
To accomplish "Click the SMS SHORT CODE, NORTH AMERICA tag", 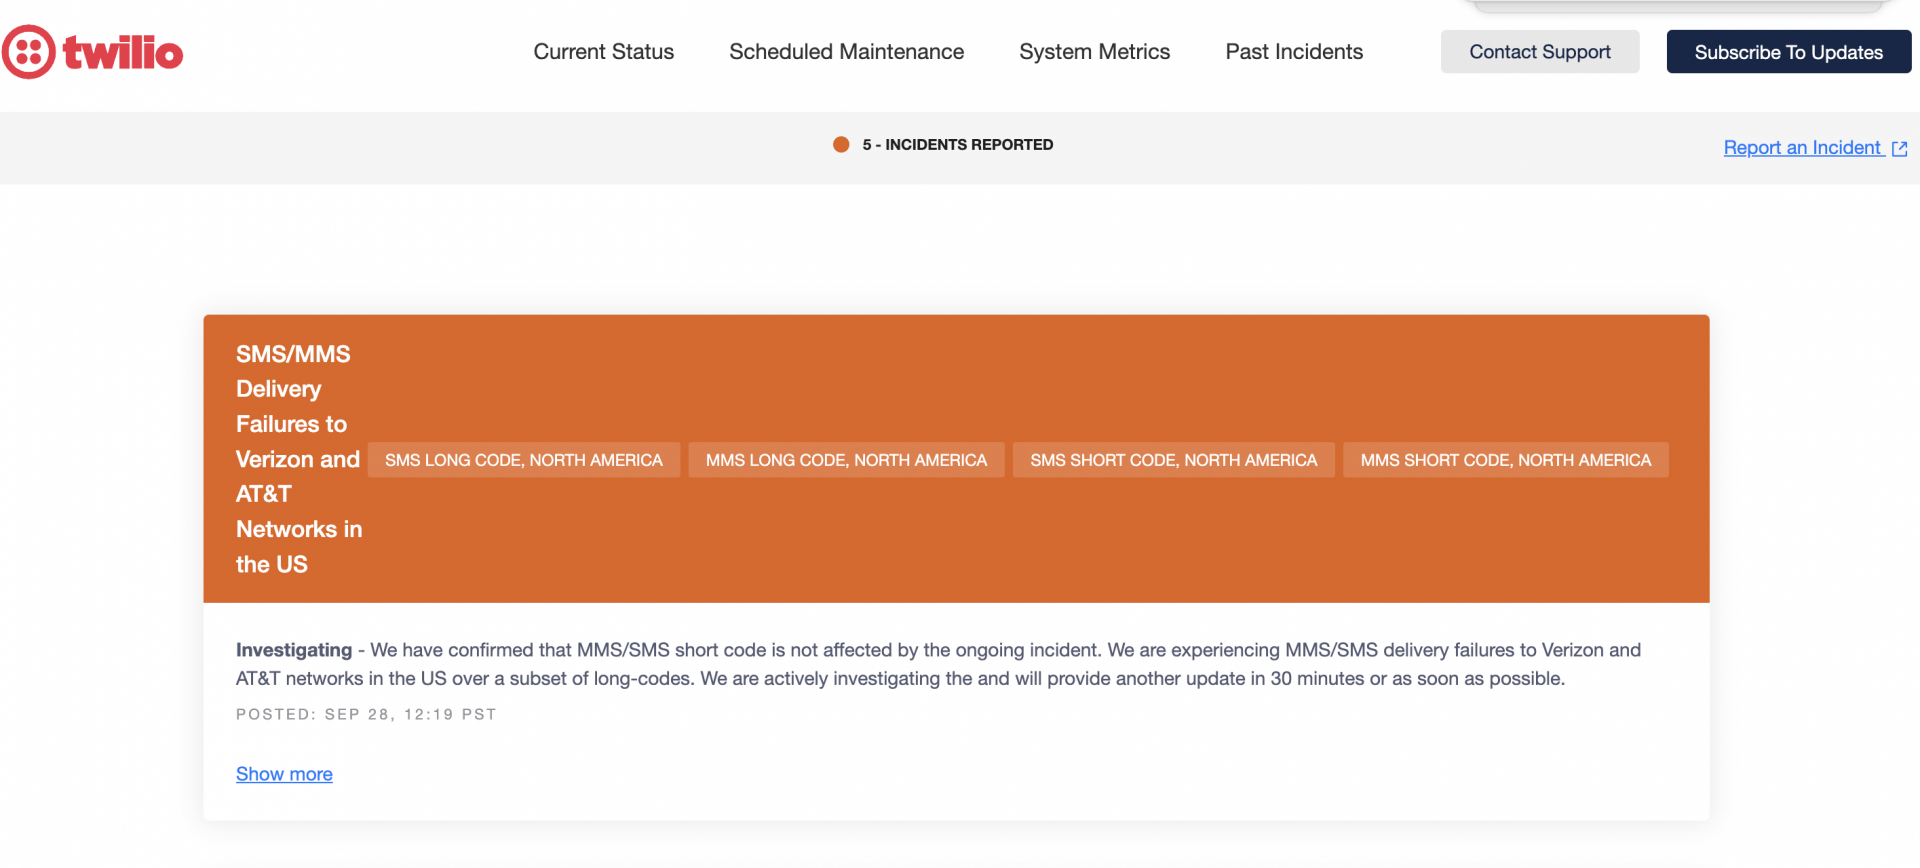I will (x=1173, y=459).
